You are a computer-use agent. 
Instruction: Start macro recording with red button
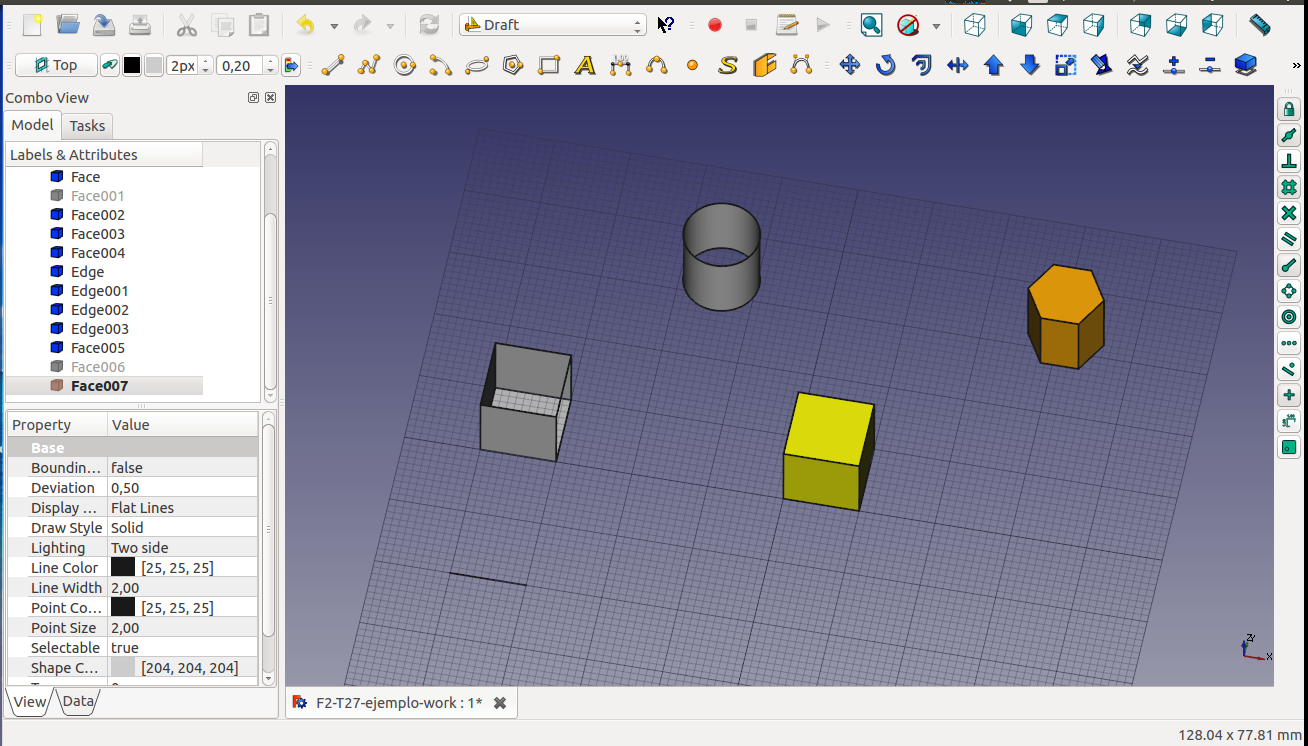715,25
